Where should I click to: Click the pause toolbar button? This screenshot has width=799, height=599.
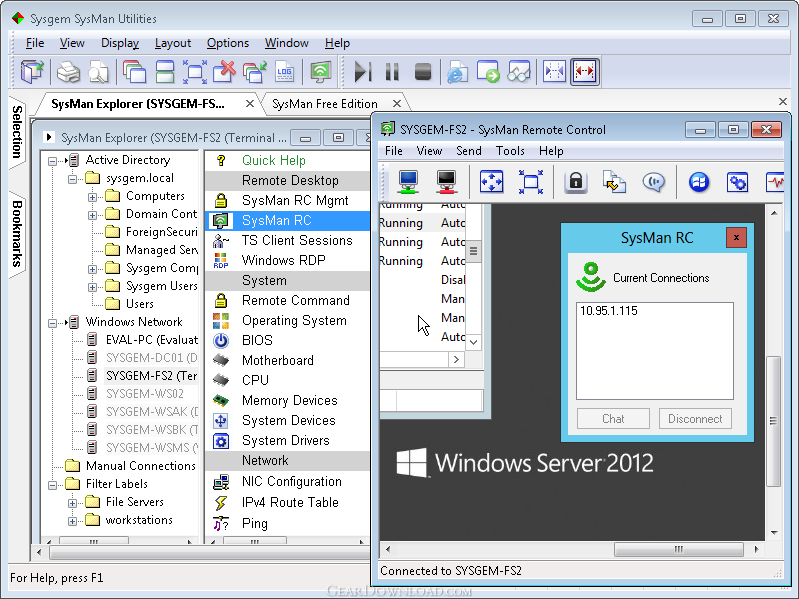pos(392,72)
